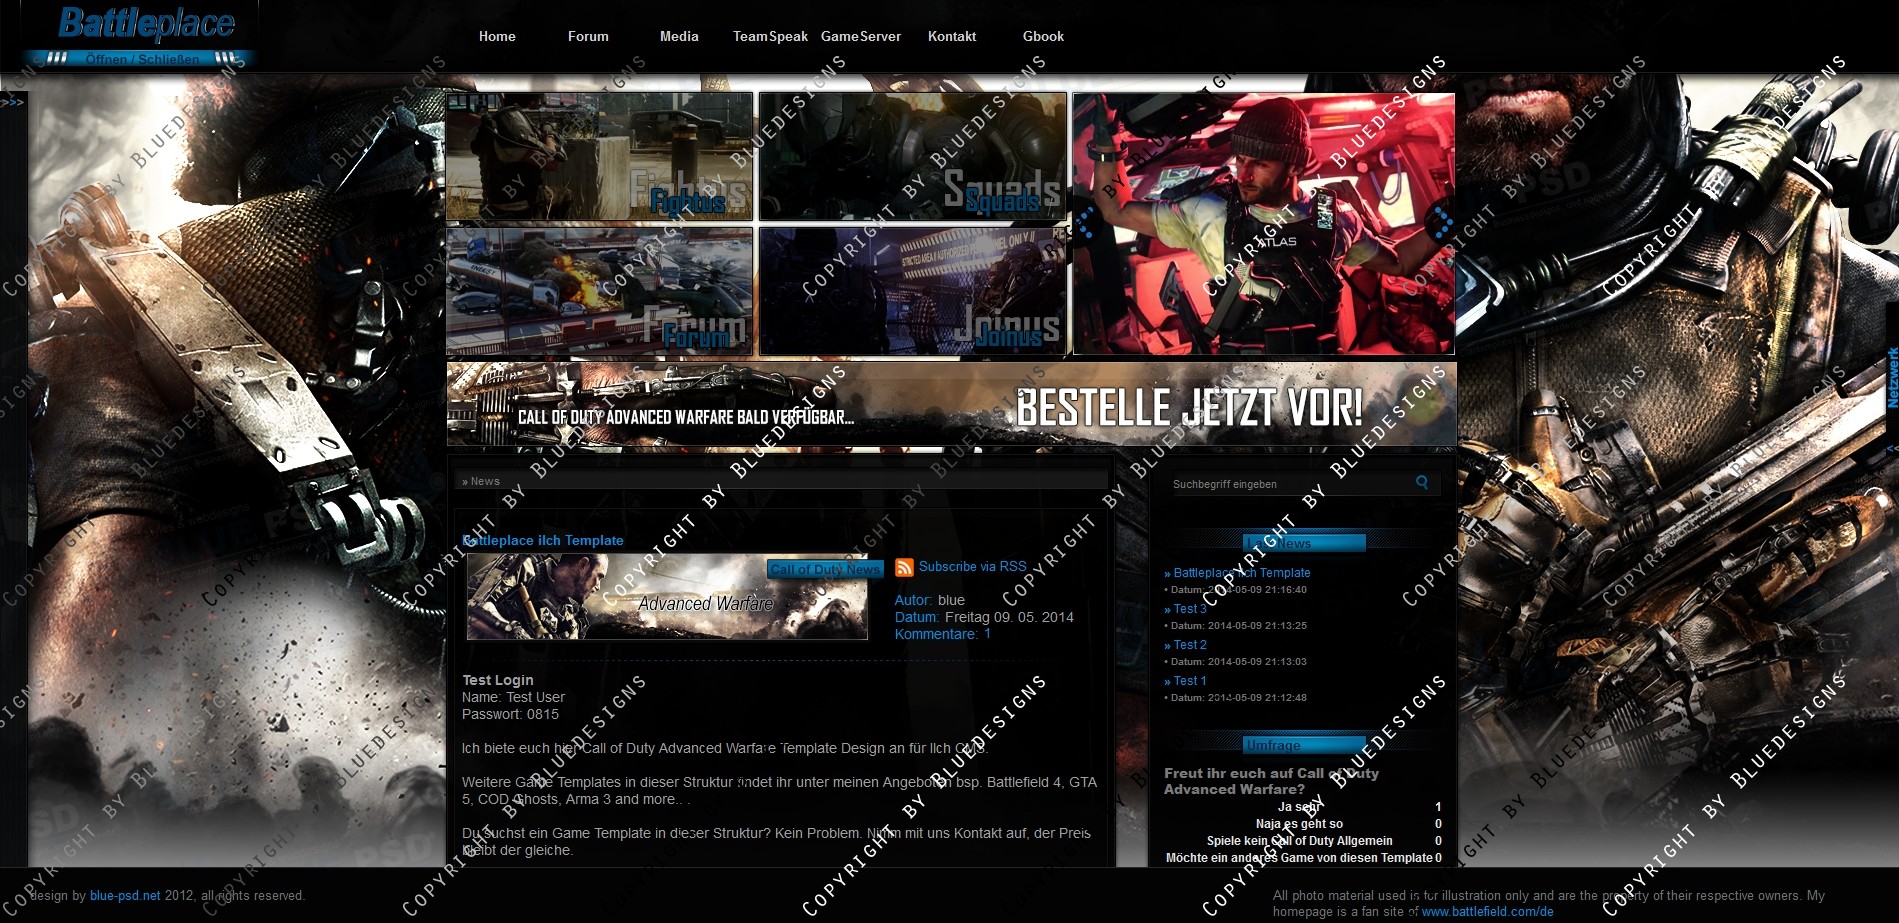Go to the Media page
This screenshot has width=1899, height=923.
point(679,36)
